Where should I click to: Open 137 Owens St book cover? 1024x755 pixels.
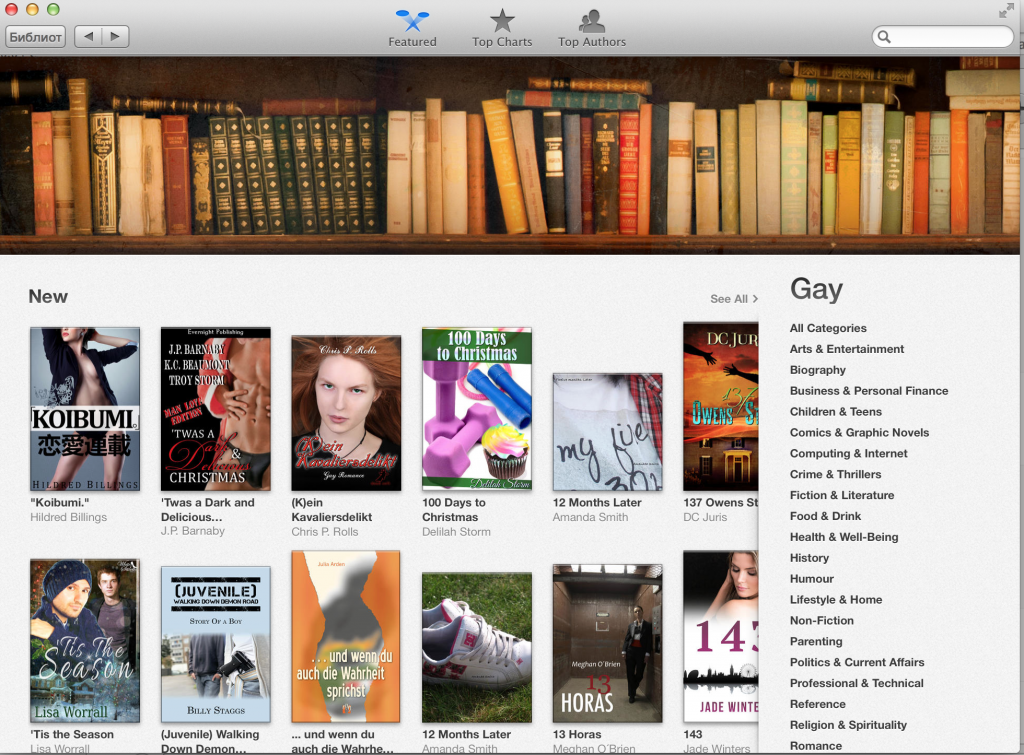pyautogui.click(x=721, y=406)
